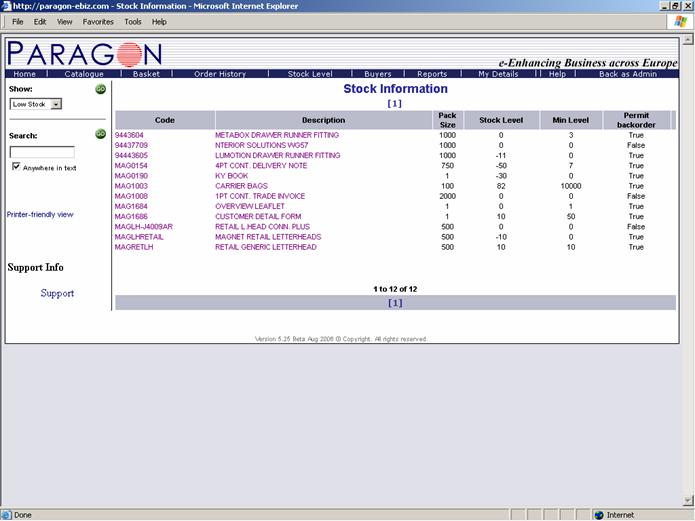Open the Edit menu
The height and width of the screenshot is (521, 695).
click(x=40, y=22)
